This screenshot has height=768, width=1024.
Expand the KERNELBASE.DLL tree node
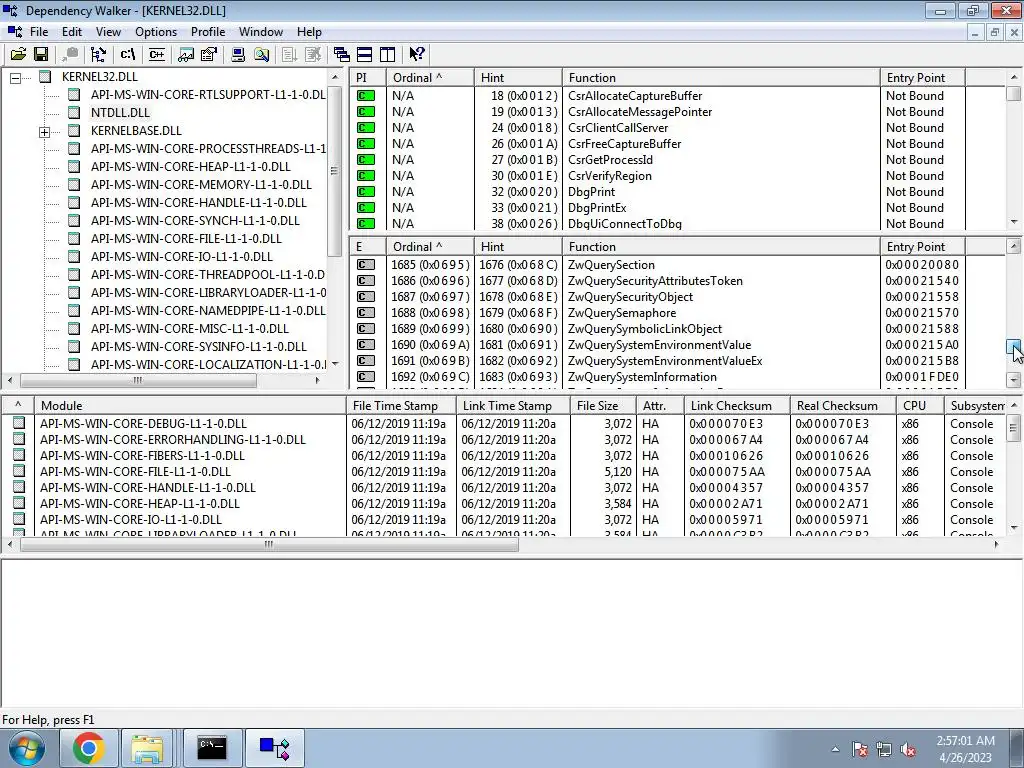point(44,132)
